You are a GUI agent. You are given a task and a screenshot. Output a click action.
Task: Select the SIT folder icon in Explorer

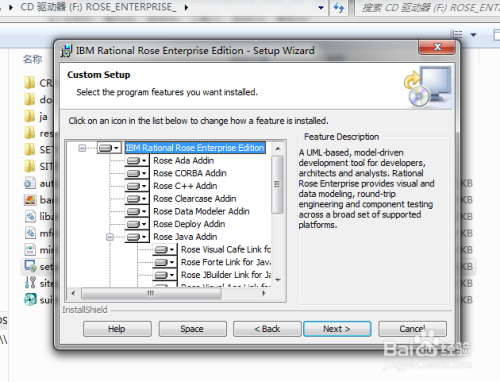pyautogui.click(x=29, y=166)
